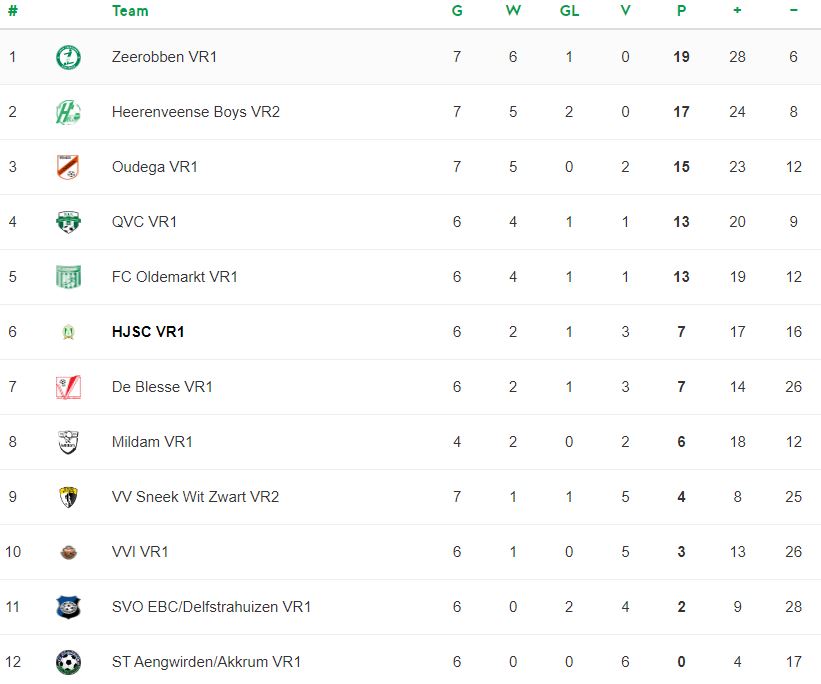The width and height of the screenshot is (821, 684).
Task: Open the ST Aengwirden/Akkrum VR1 football logo
Action: [x=68, y=662]
